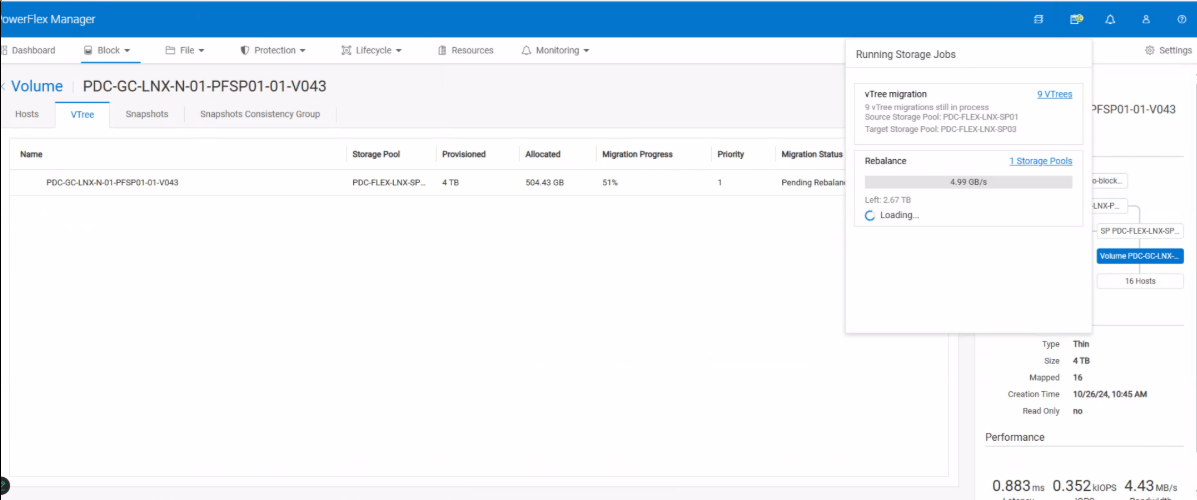Image resolution: width=1197 pixels, height=500 pixels.
Task: Click the creation time 10/26/24, 10:45 AM
Action: click(1110, 394)
